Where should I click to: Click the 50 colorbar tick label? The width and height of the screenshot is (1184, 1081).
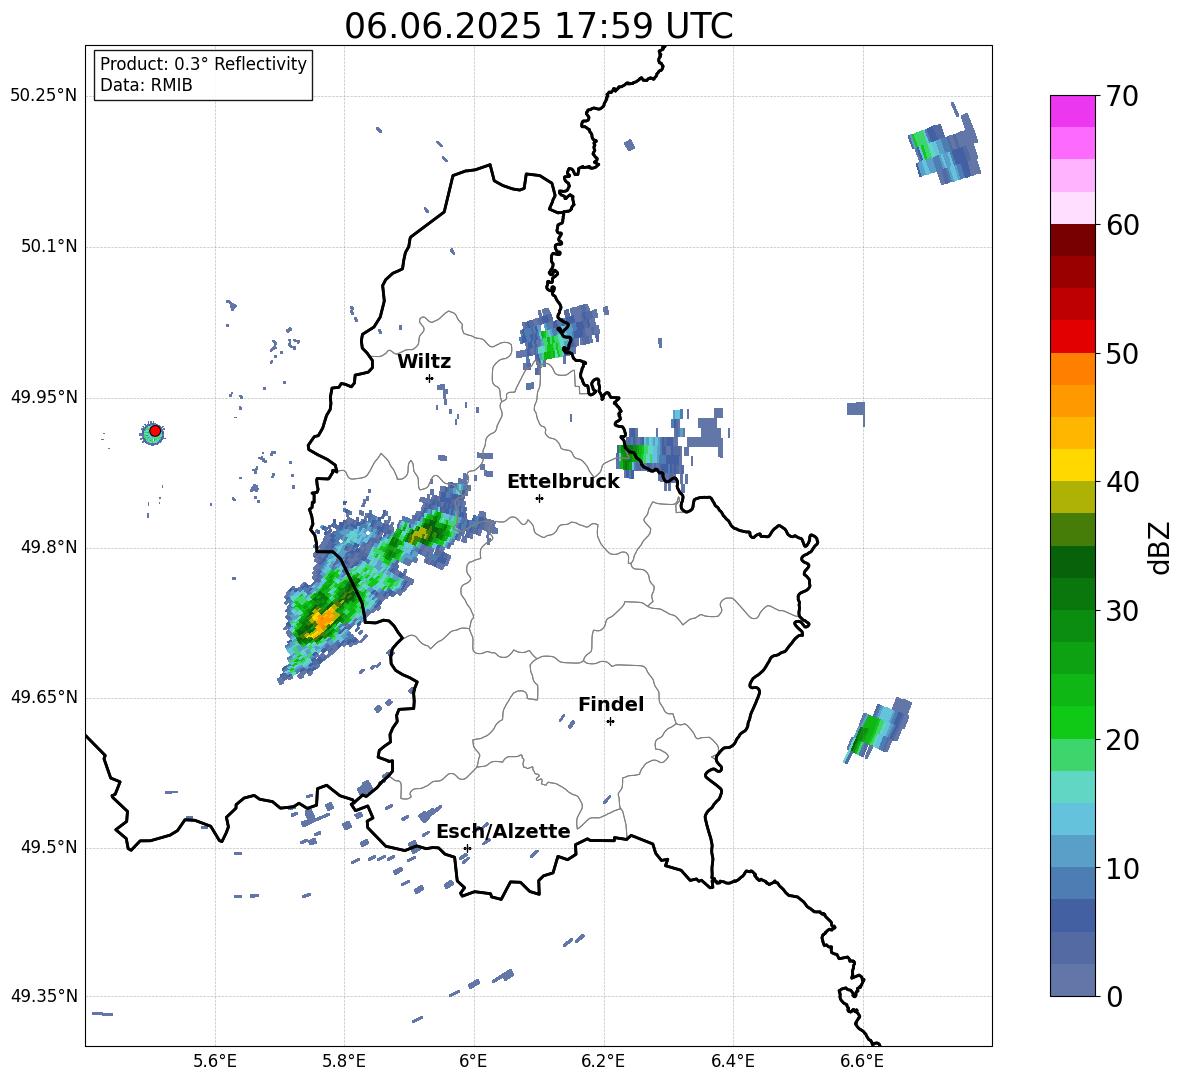click(x=1122, y=353)
